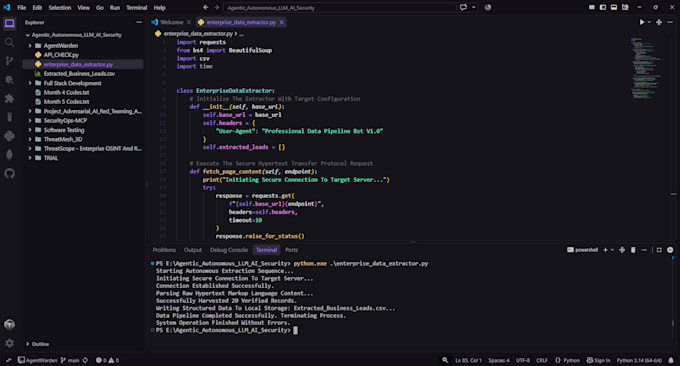Switch to the Ports panel tab

tap(291, 250)
